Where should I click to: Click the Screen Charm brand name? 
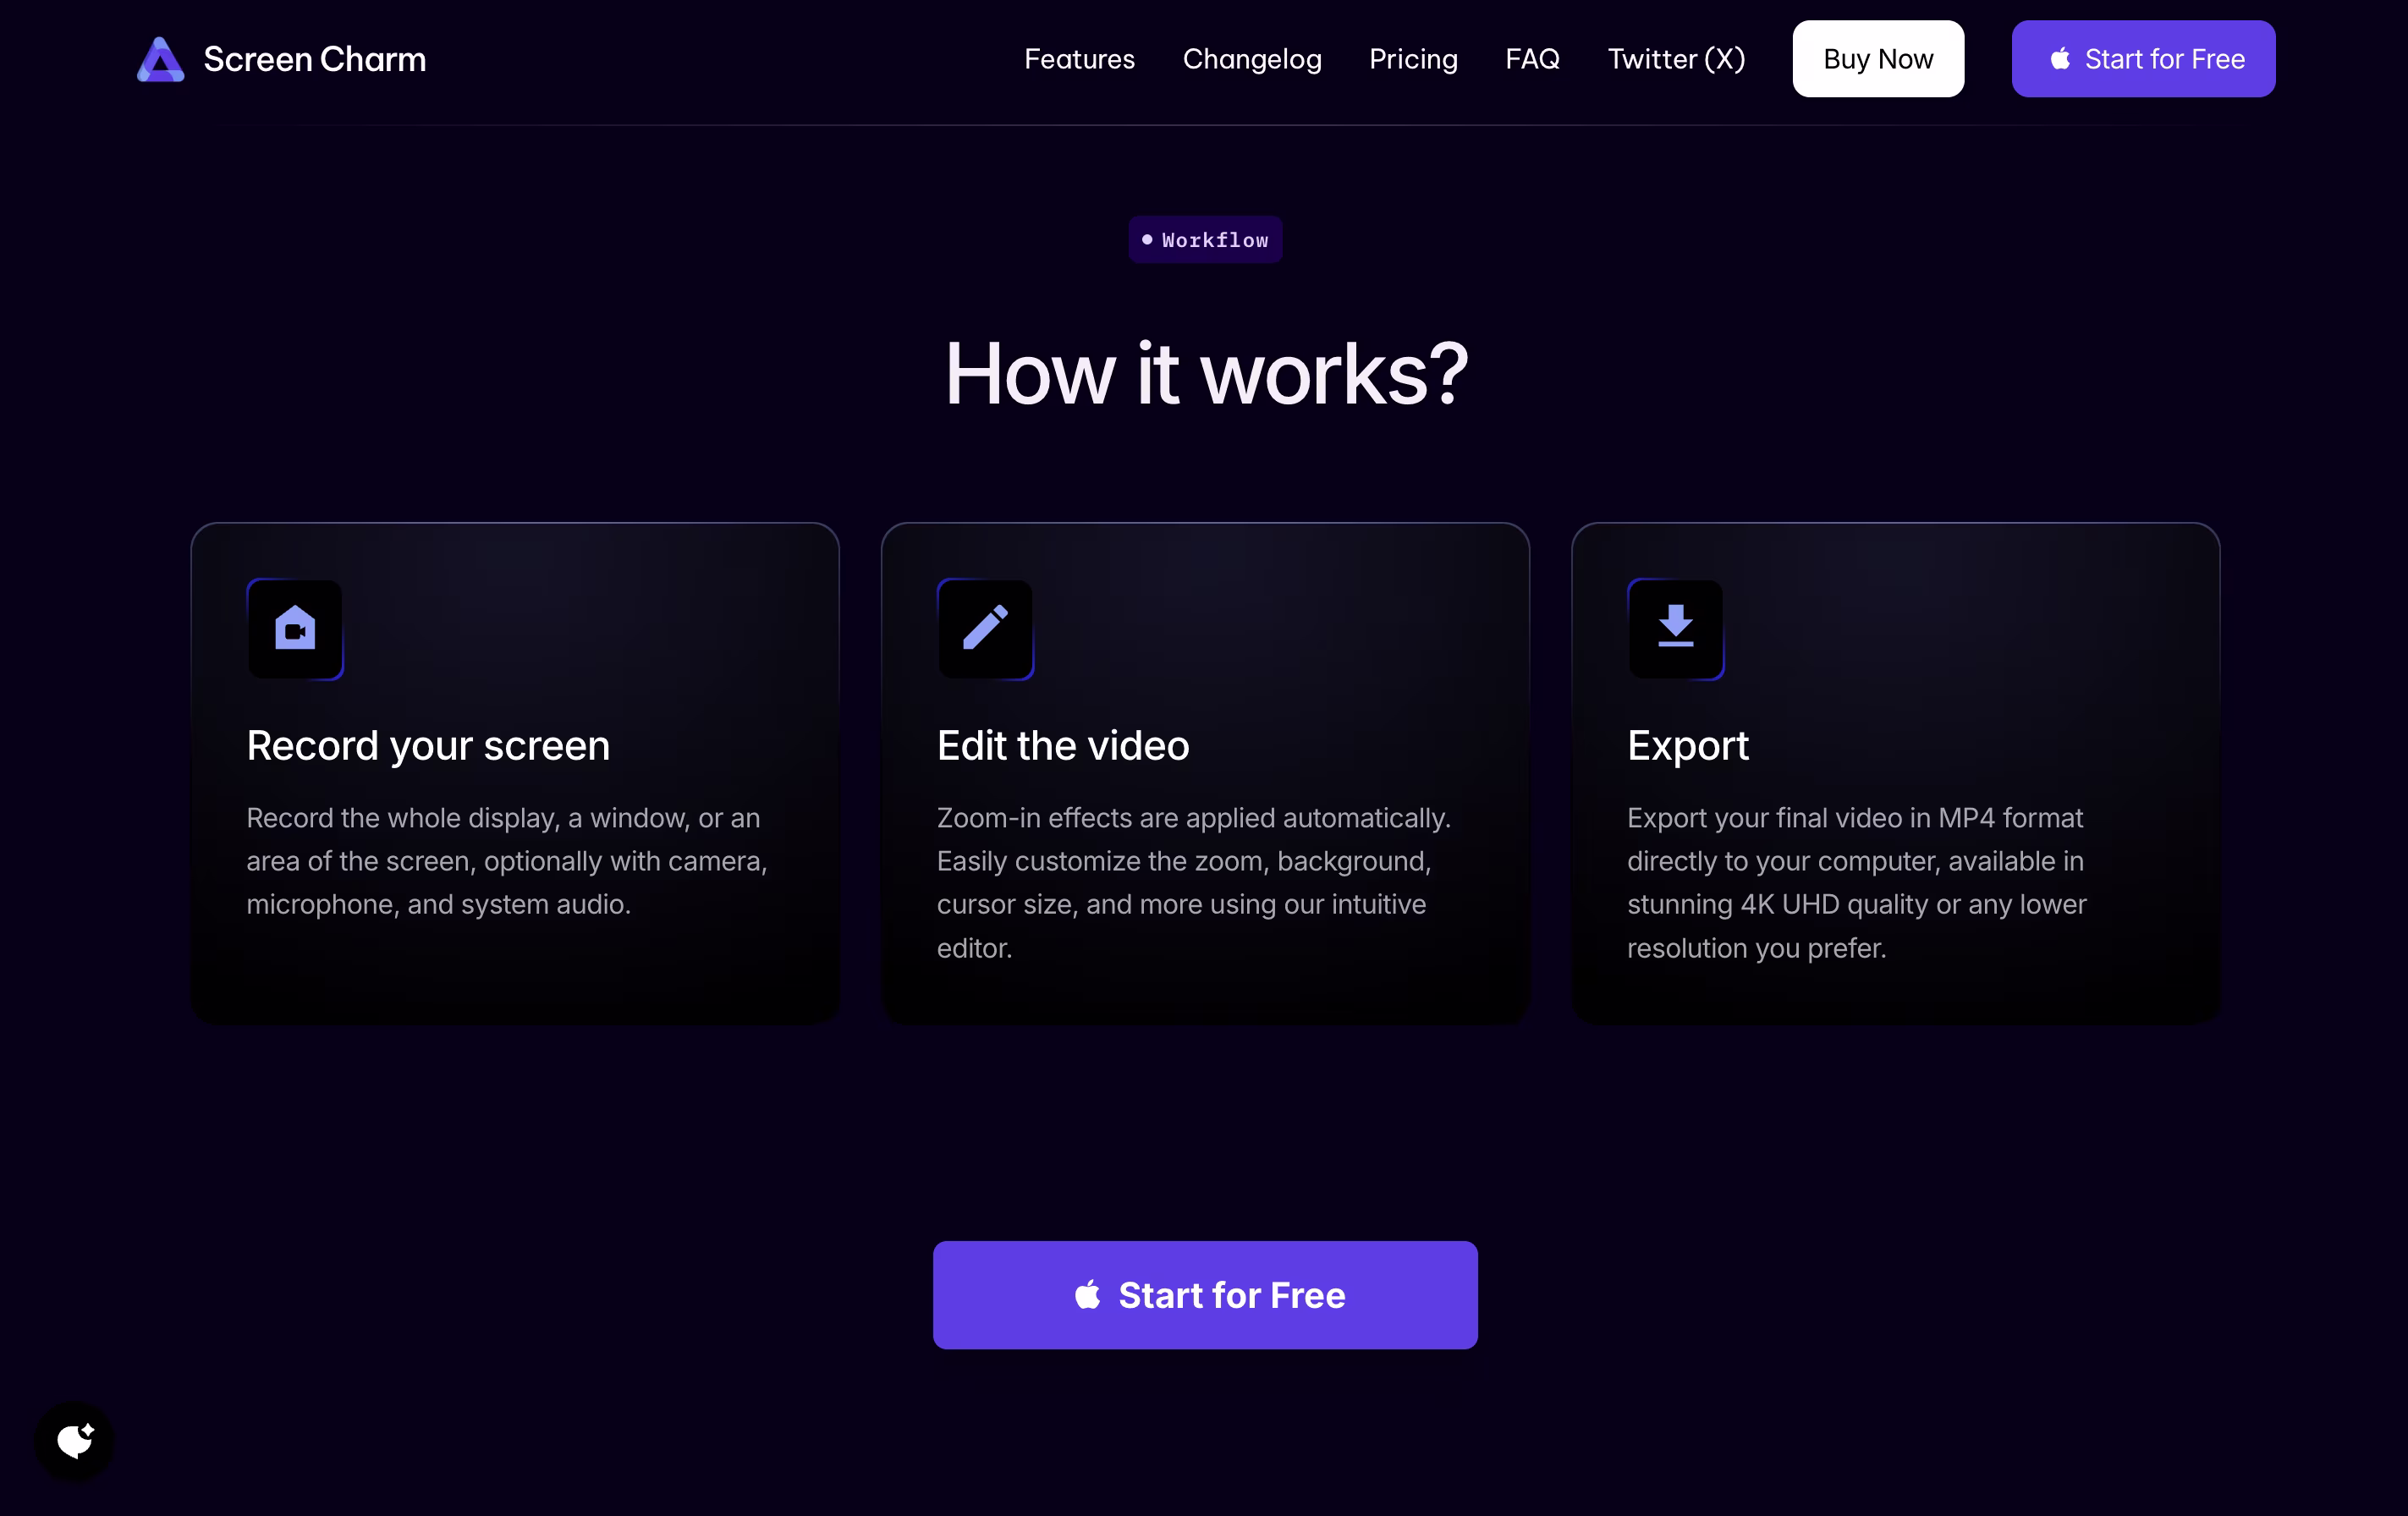click(314, 59)
